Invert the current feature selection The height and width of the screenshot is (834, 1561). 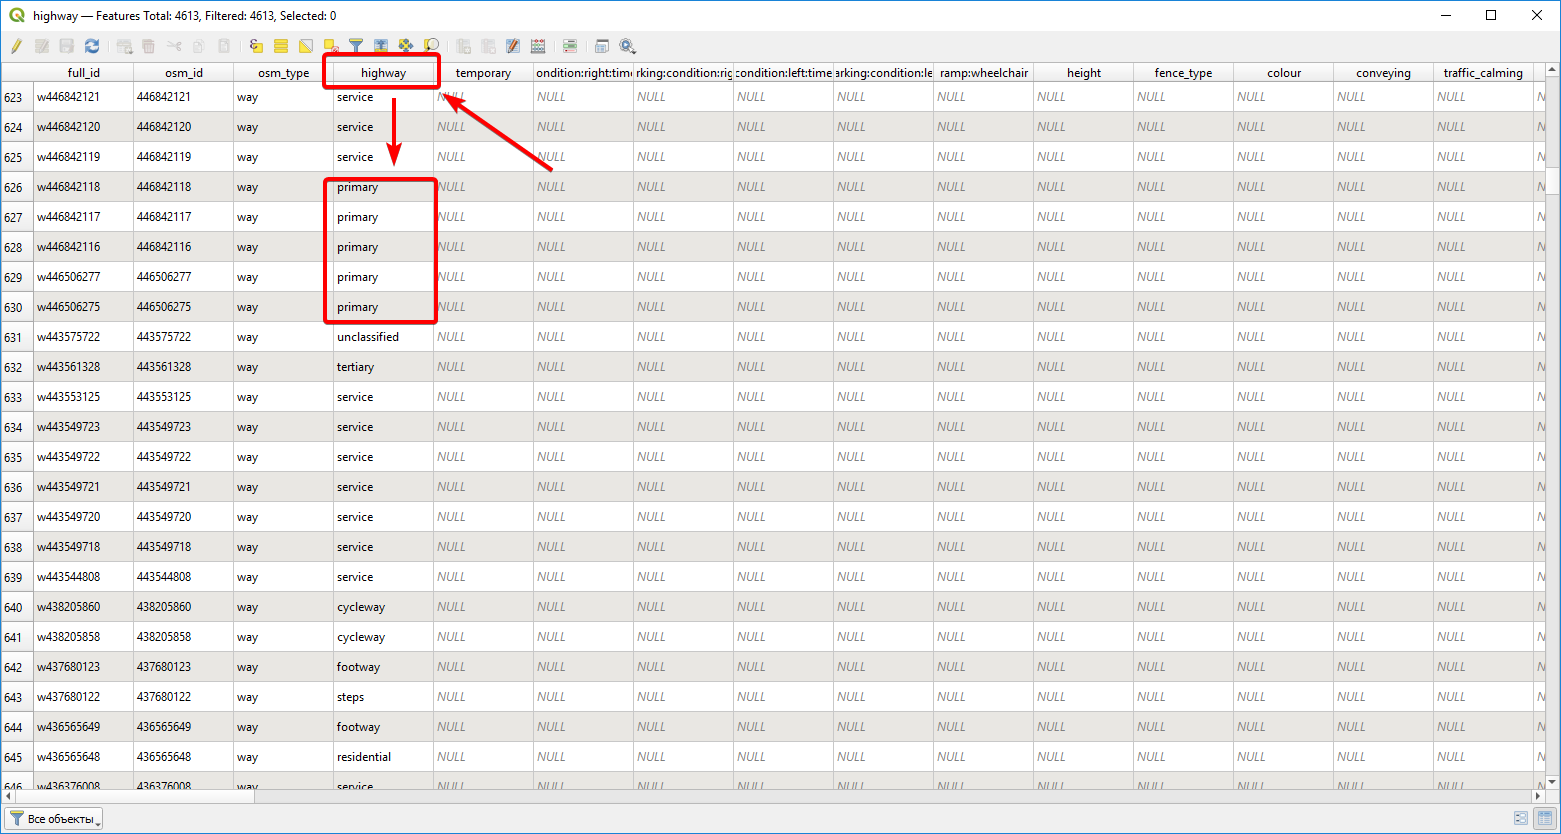[x=306, y=46]
